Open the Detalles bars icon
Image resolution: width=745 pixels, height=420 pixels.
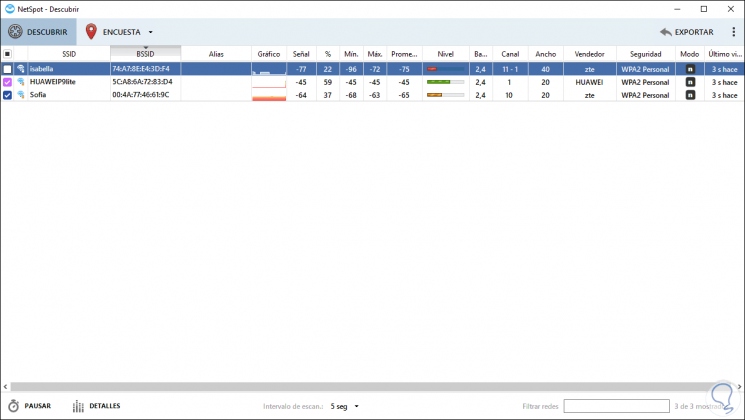[78, 406]
